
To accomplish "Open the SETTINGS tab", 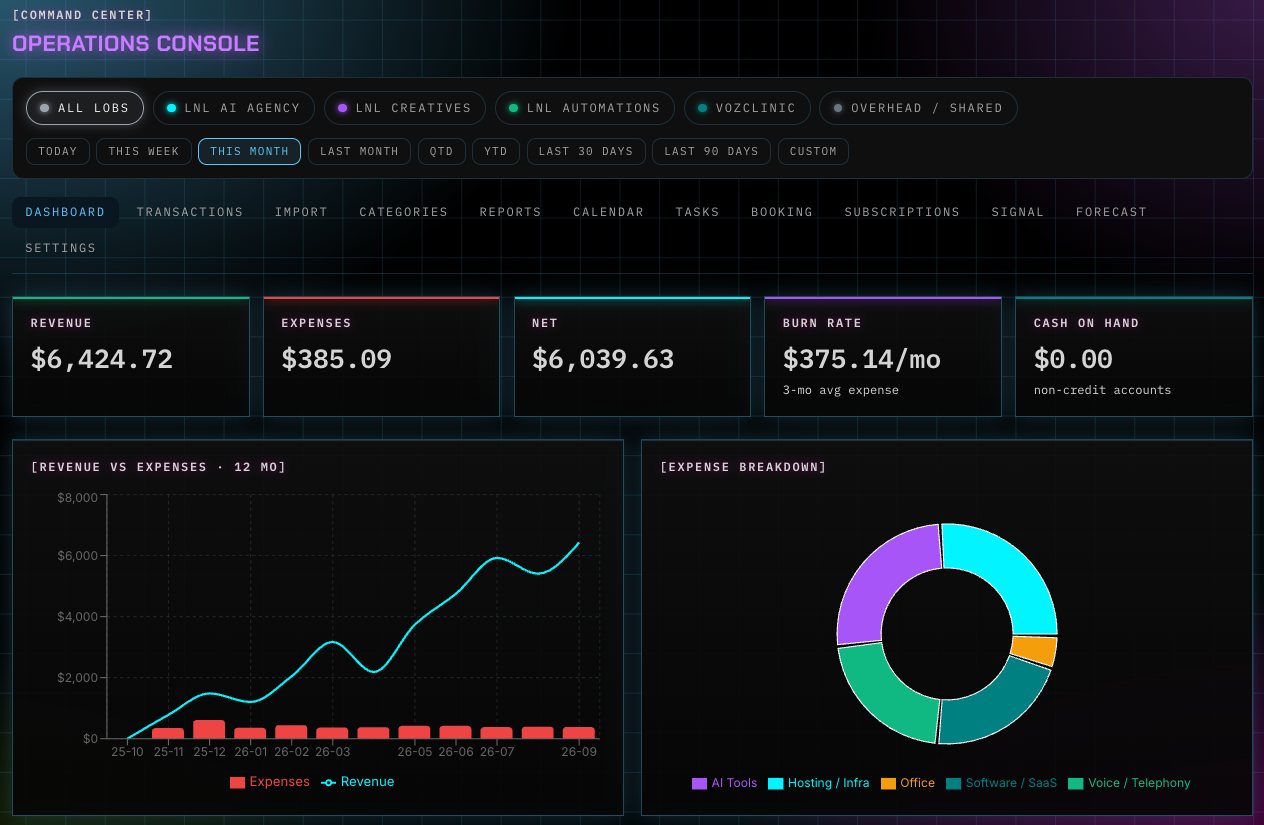I will click(60, 248).
